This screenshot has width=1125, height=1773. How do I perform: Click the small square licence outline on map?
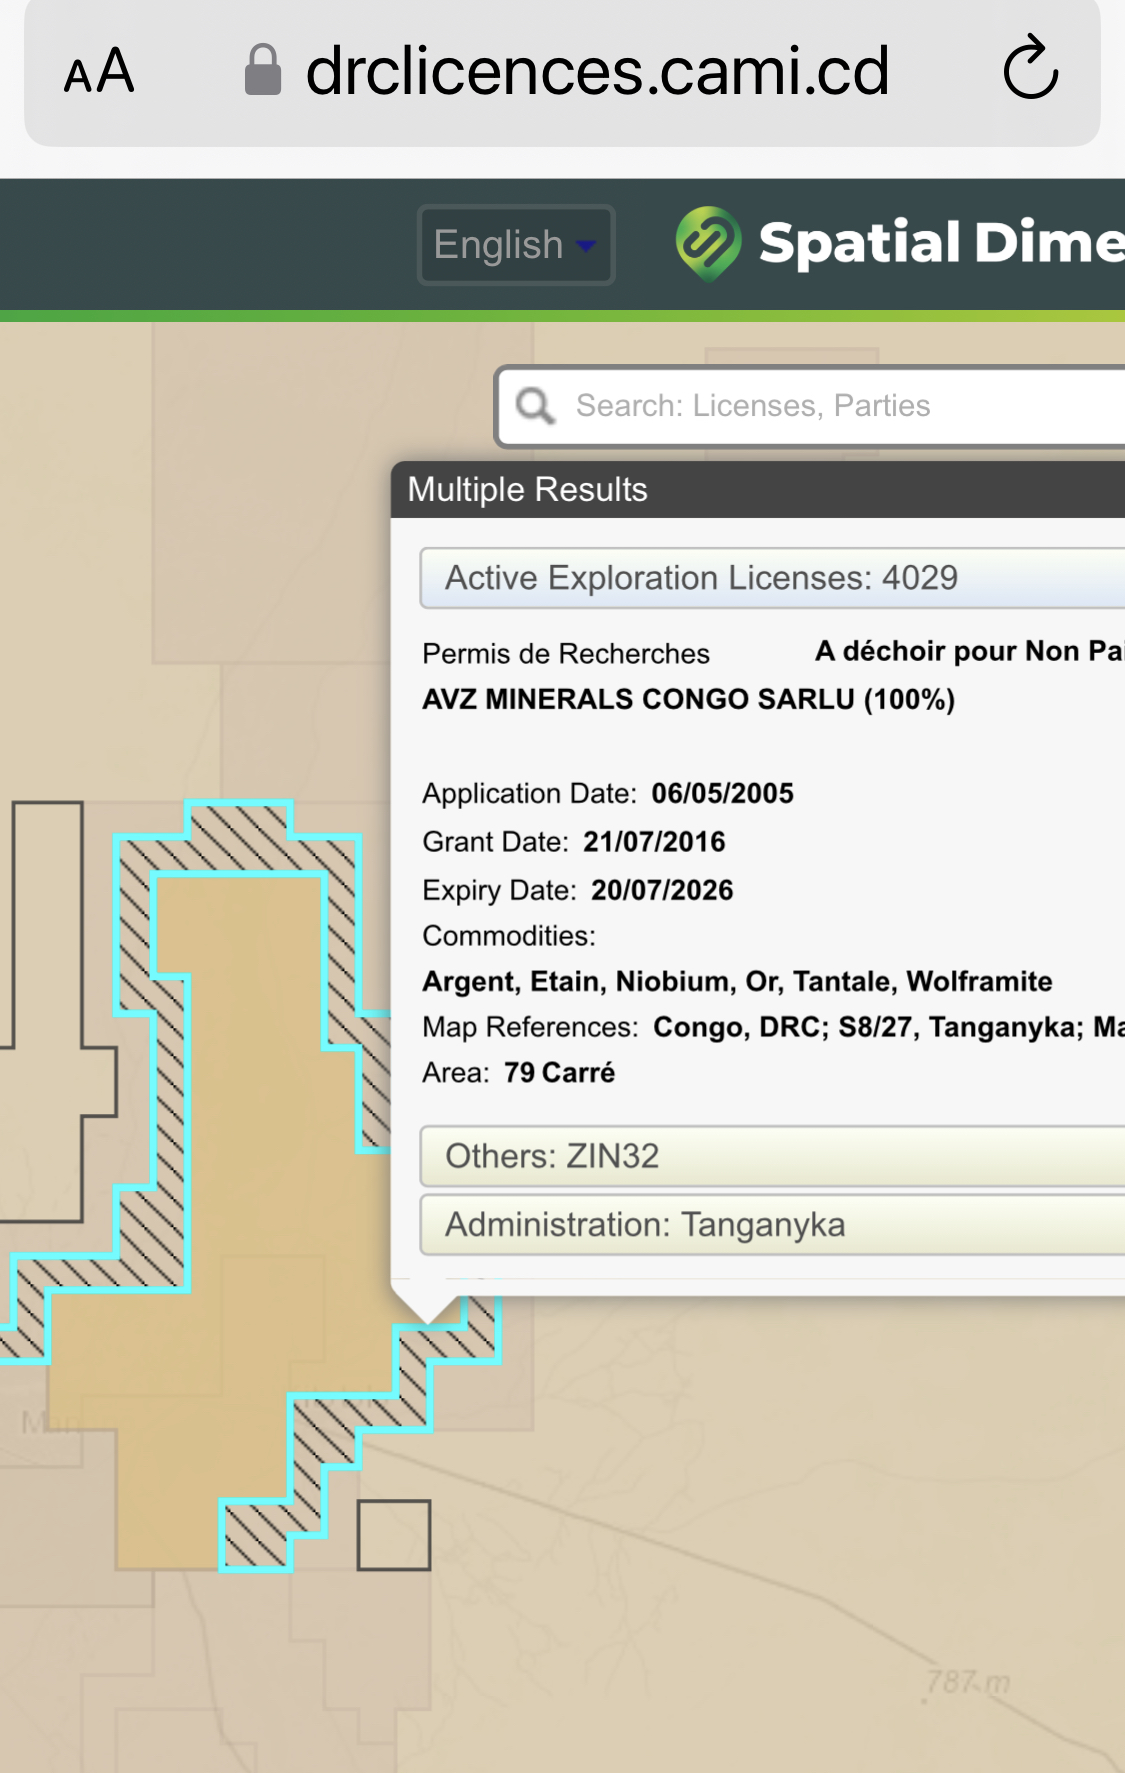click(394, 1535)
